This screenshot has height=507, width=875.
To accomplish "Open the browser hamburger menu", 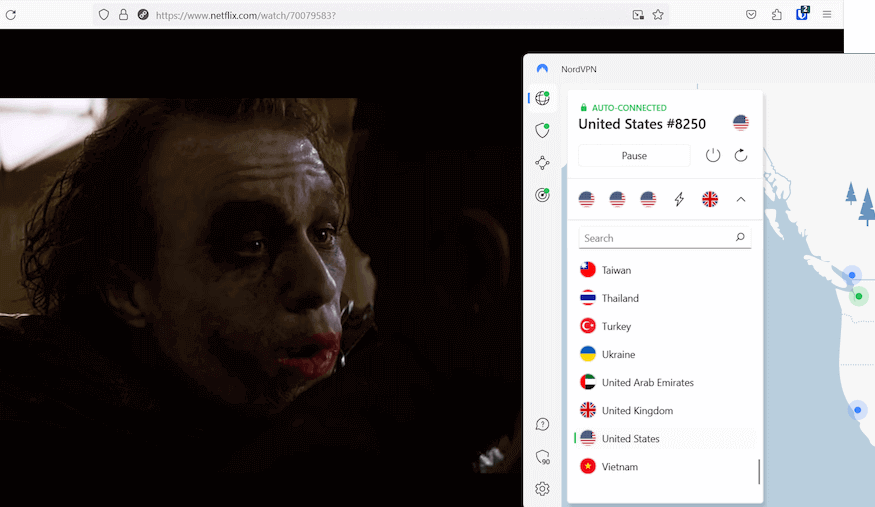I will point(827,15).
